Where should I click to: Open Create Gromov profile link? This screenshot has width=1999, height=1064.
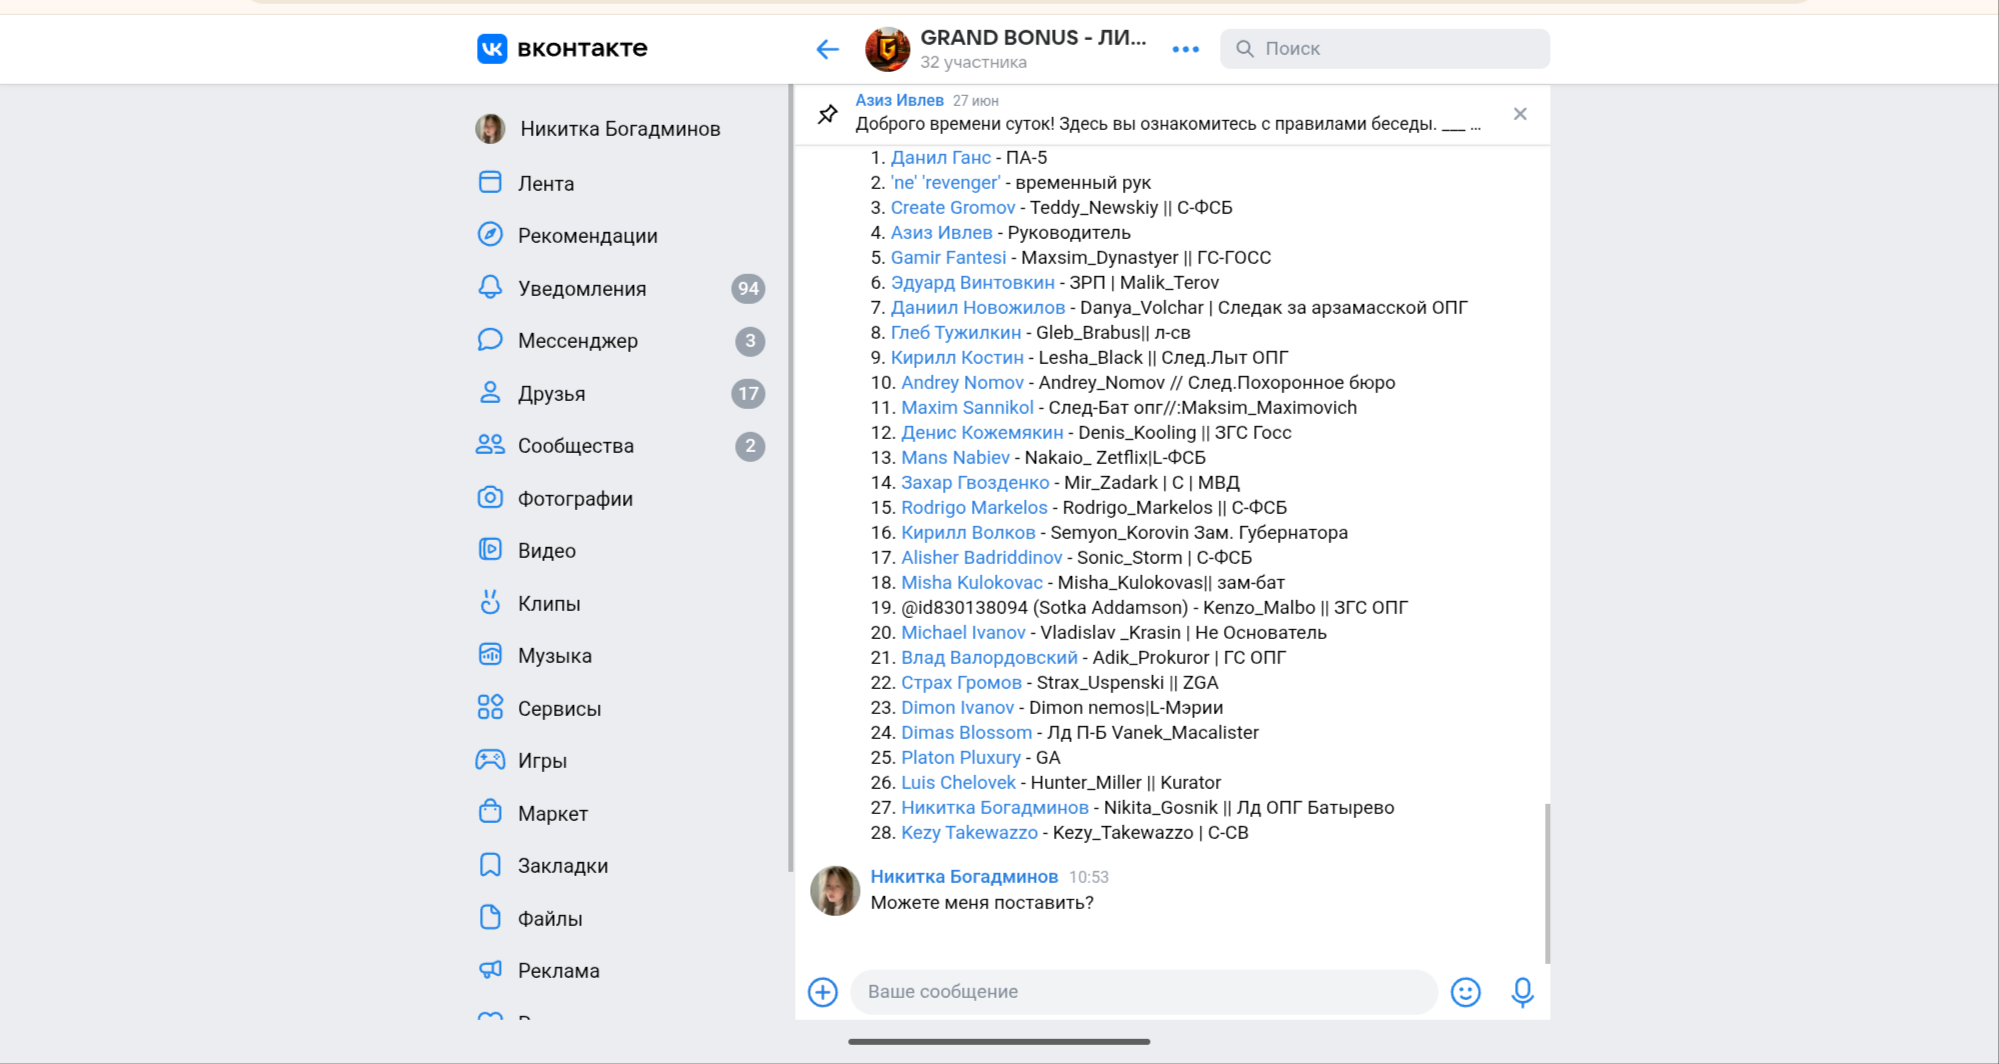[953, 207]
